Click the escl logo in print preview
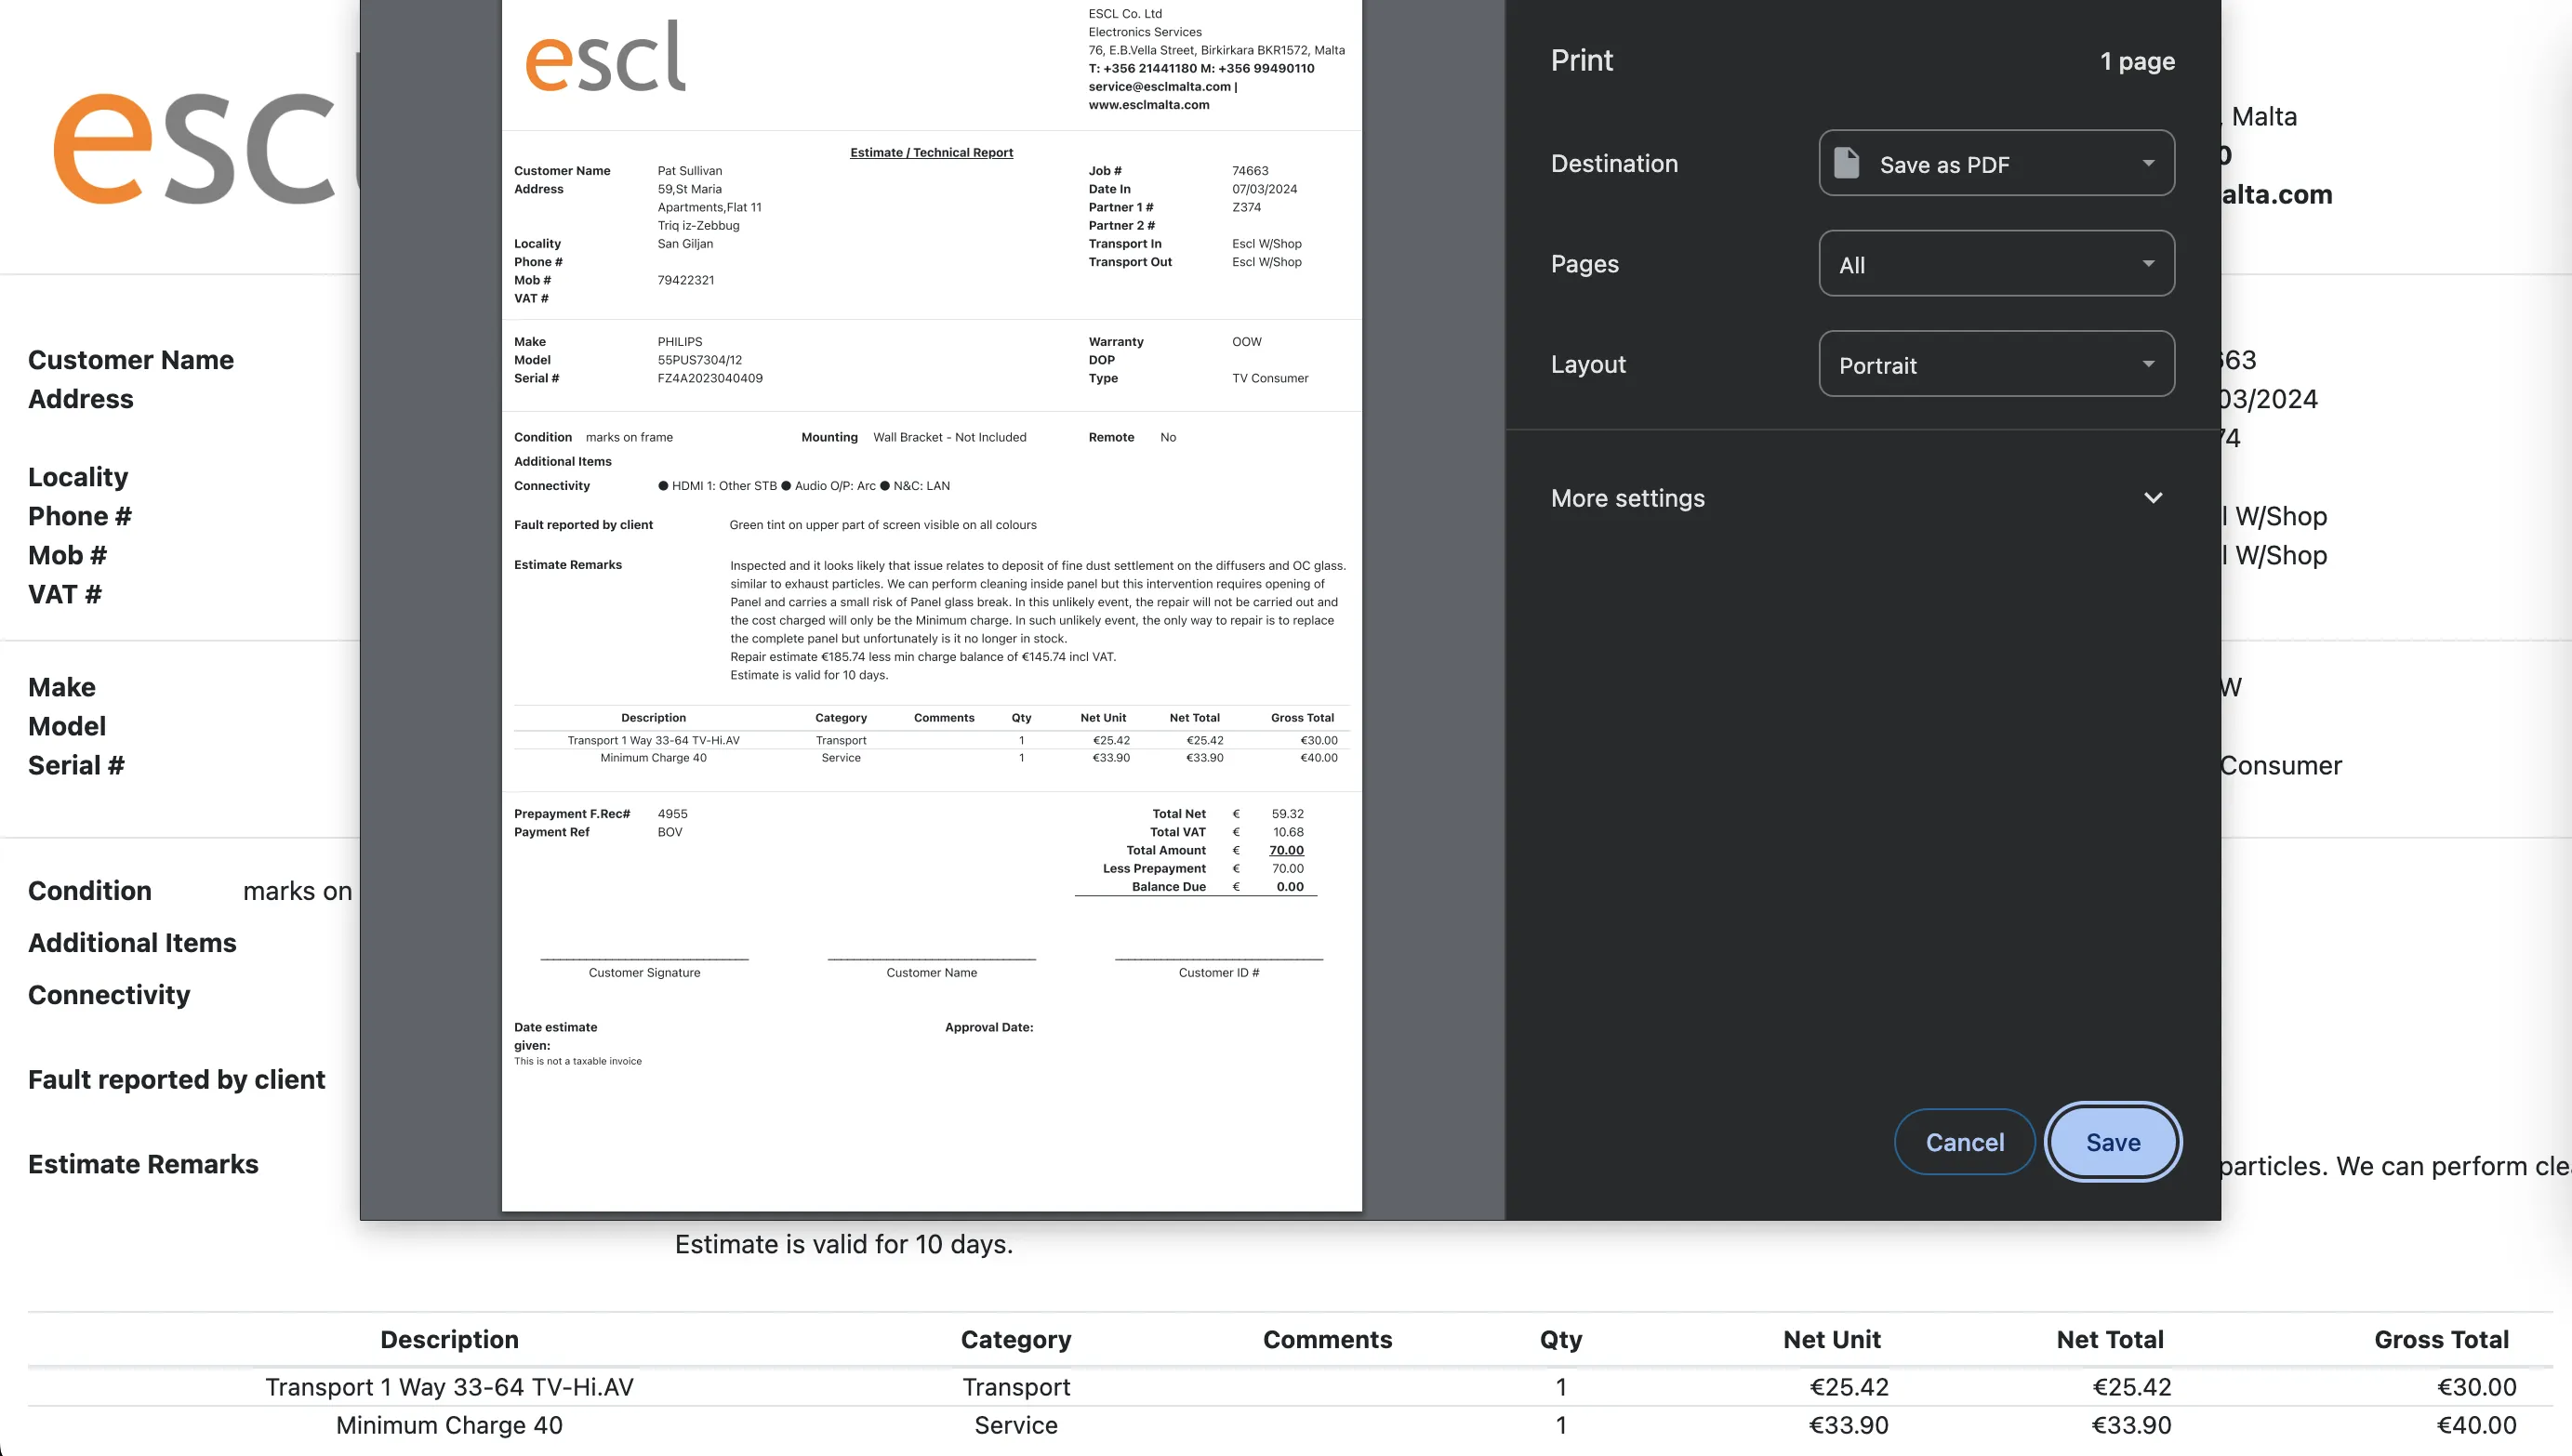 (606, 58)
